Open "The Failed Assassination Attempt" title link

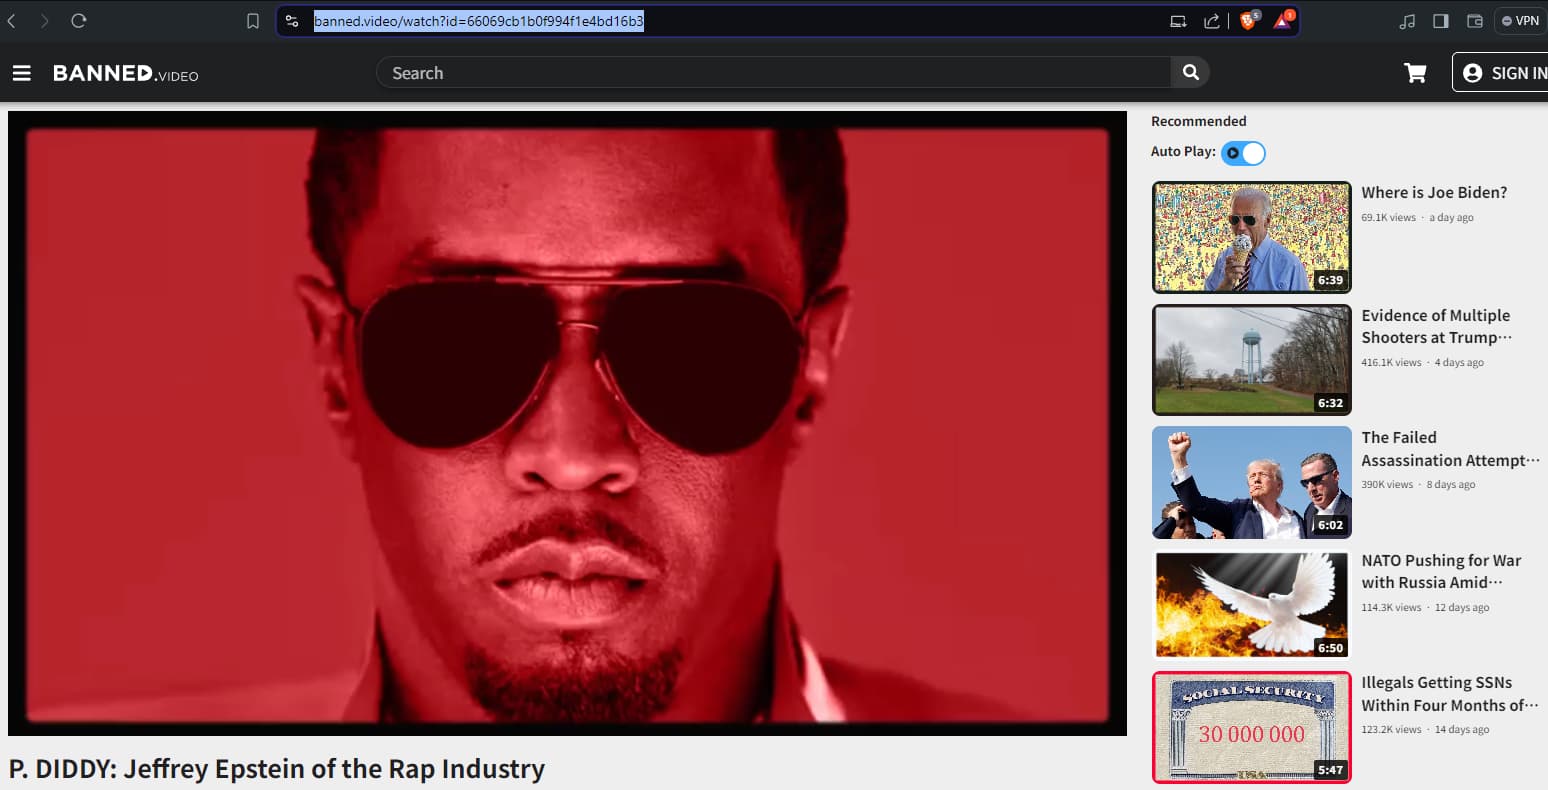[x=1450, y=449]
